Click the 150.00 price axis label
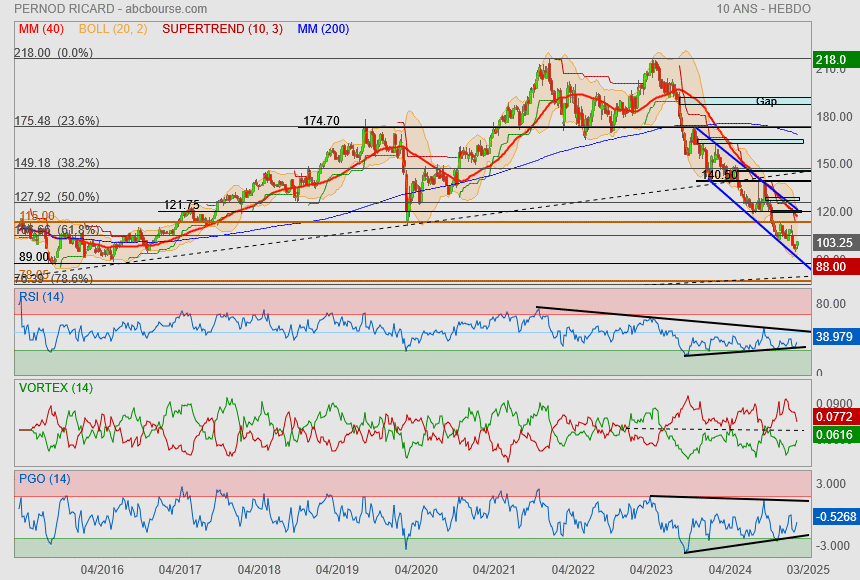The image size is (860, 580). coord(834,164)
